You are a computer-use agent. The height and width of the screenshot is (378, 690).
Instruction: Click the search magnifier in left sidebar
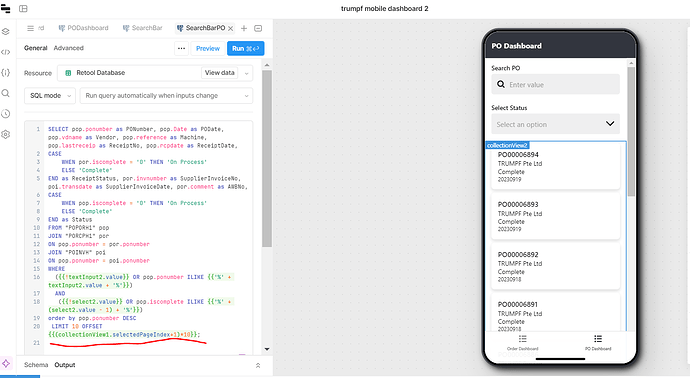(x=6, y=93)
